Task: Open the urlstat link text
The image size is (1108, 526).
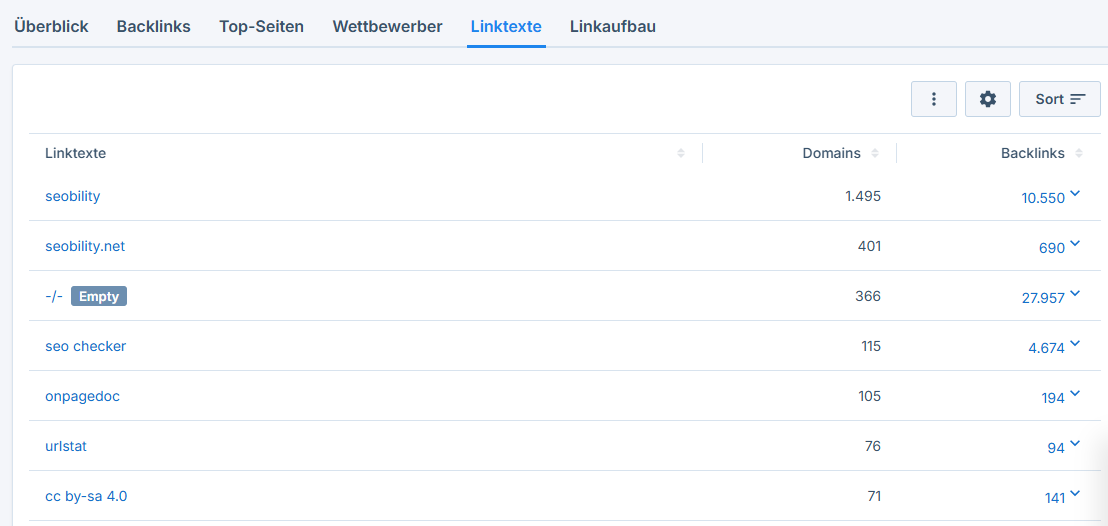Action: [66, 446]
